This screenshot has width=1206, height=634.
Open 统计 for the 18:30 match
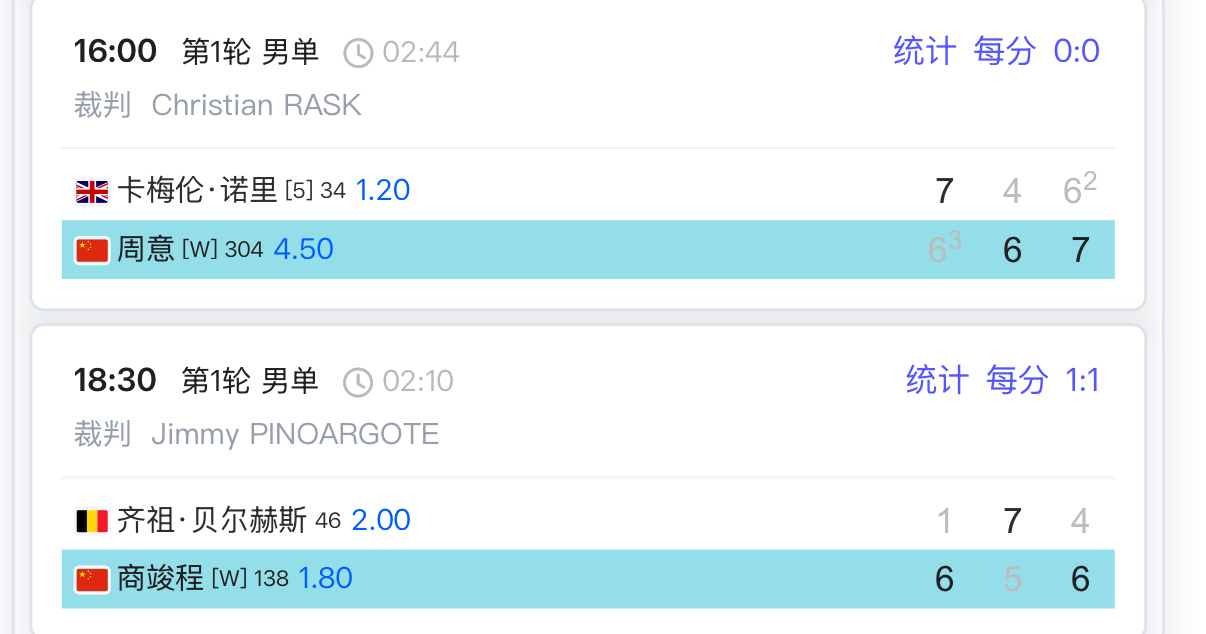point(937,380)
